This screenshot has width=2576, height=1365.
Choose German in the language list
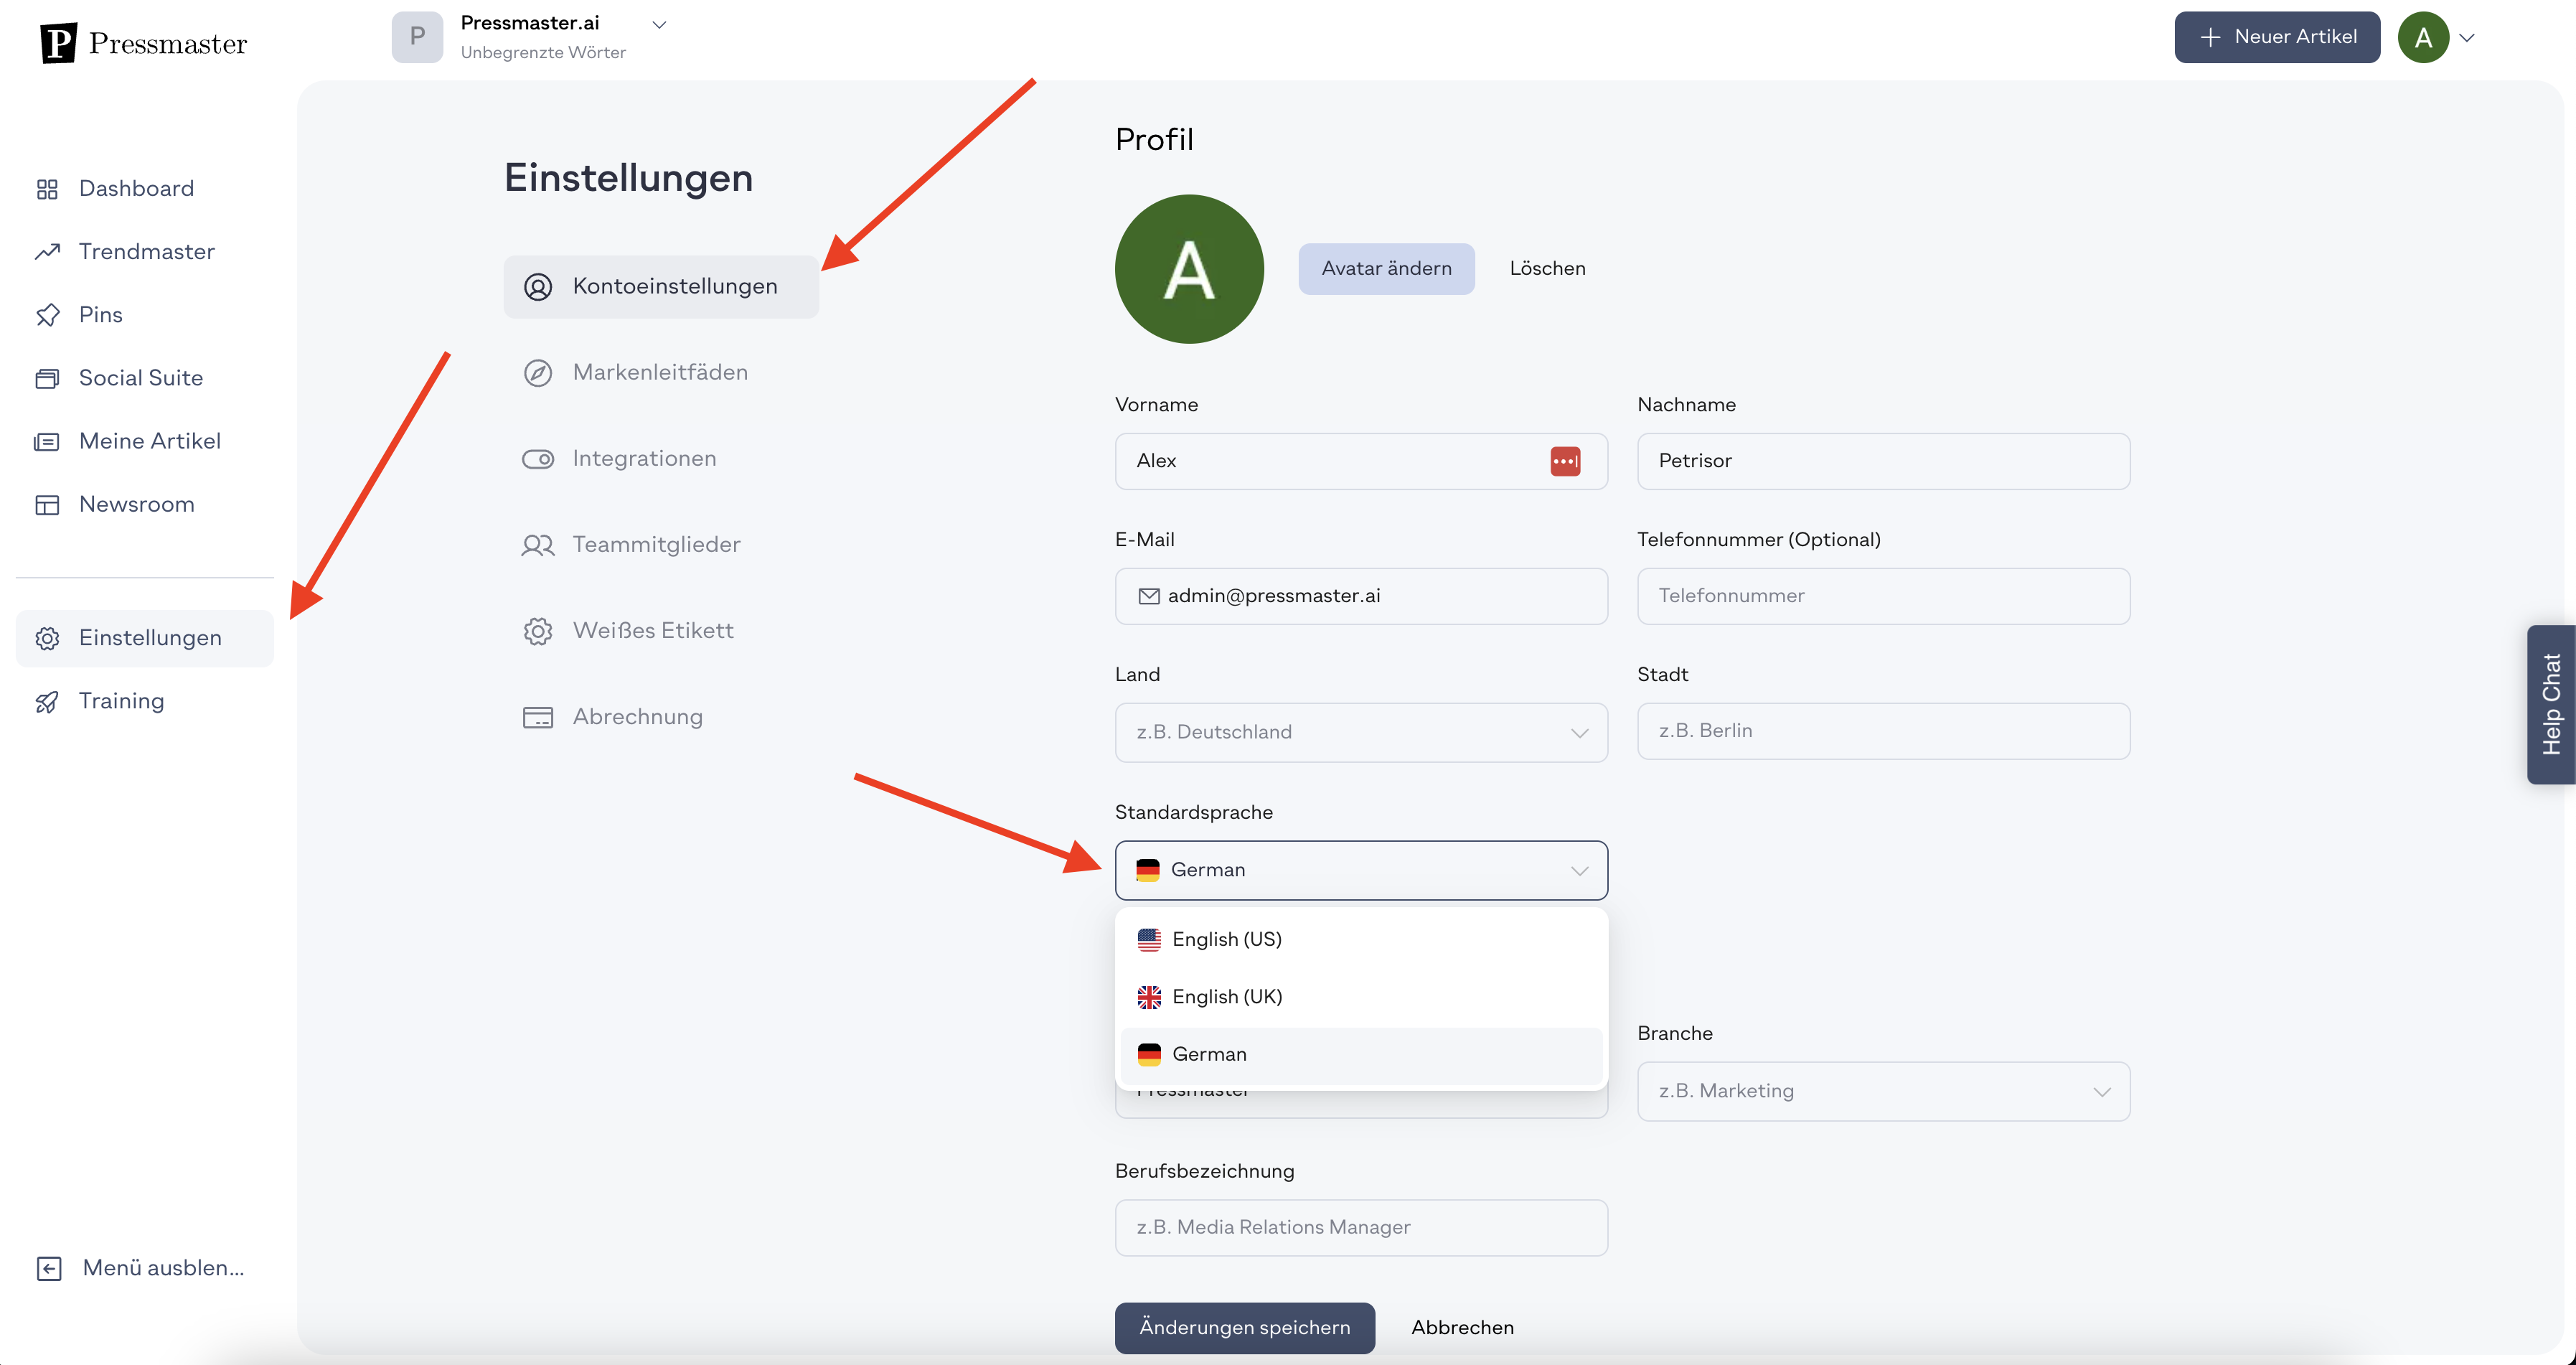click(1361, 1055)
